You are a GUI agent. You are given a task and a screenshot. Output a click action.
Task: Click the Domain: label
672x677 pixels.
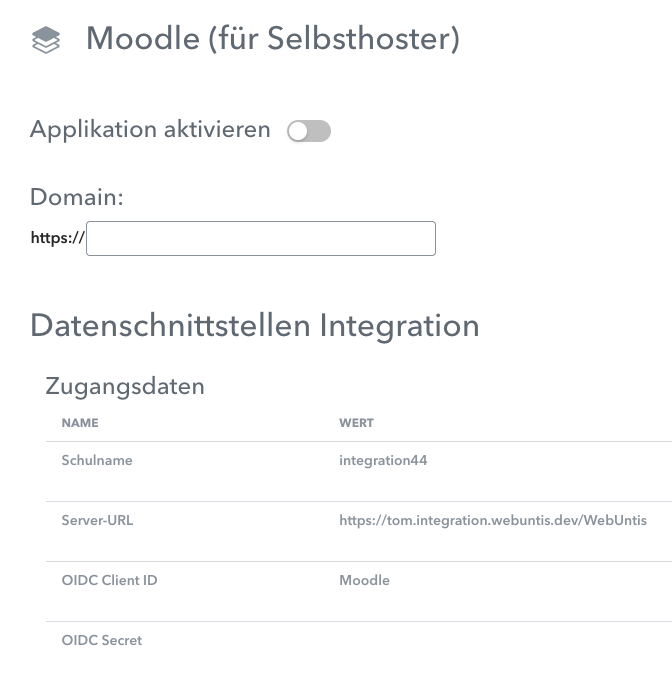coord(77,197)
